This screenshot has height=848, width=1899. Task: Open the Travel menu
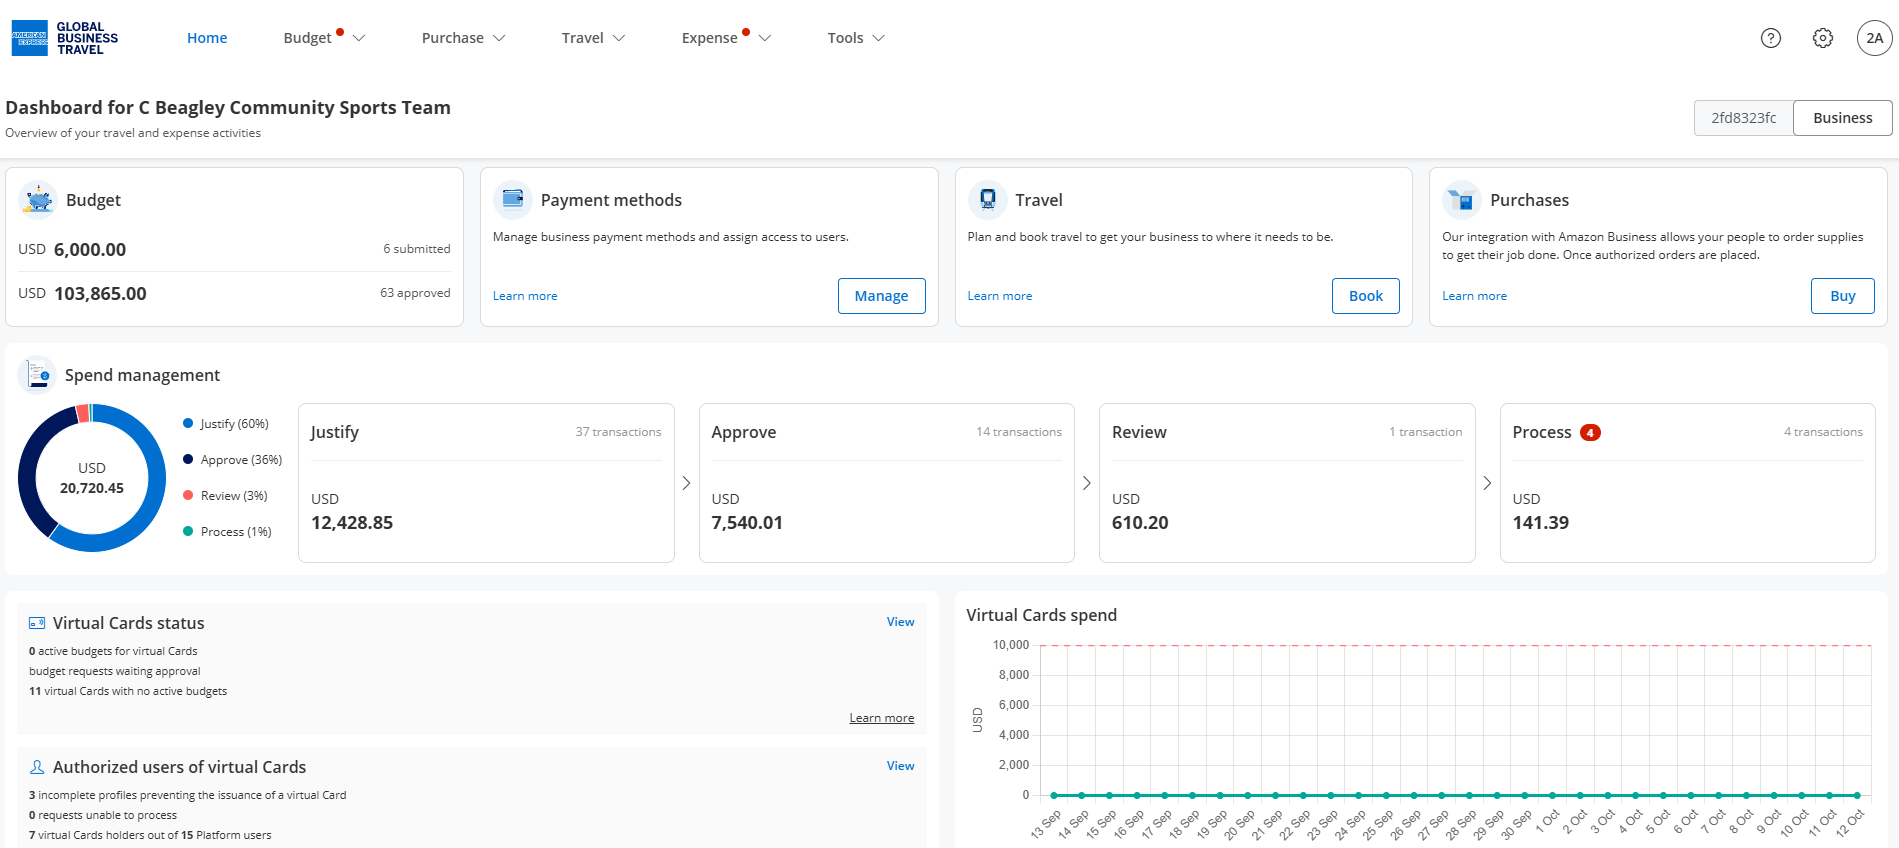click(582, 38)
